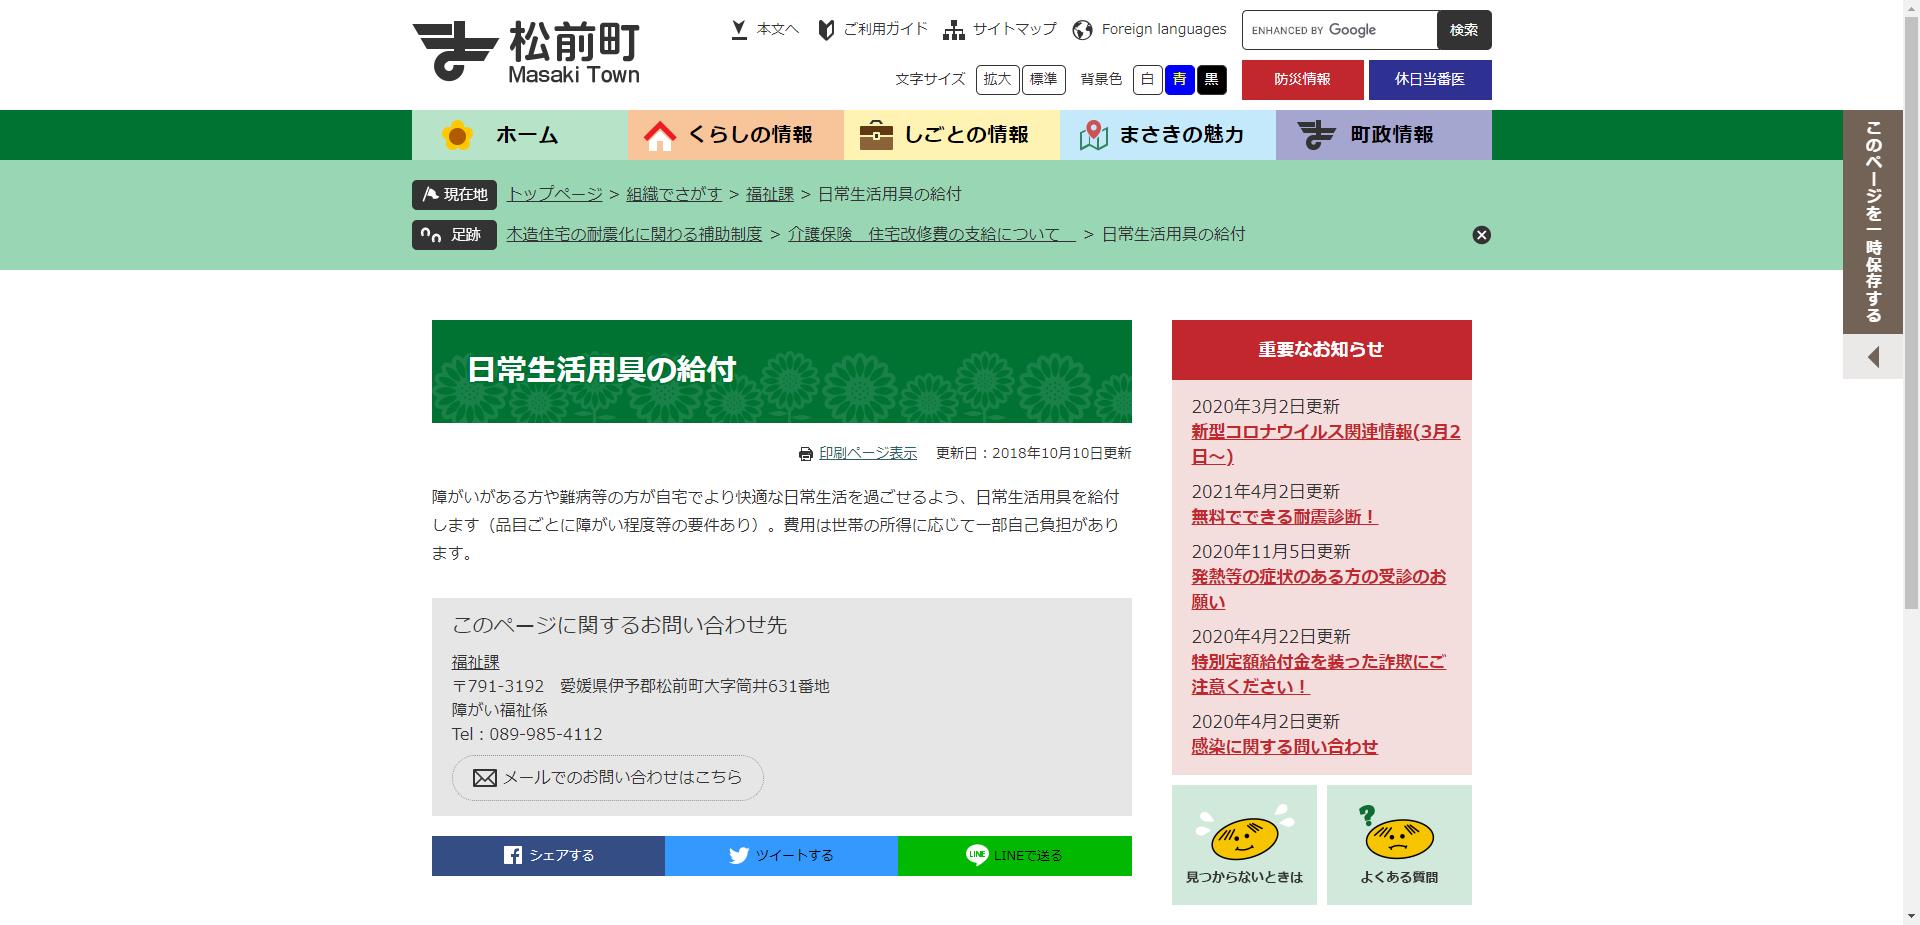Open the 町政情報 section tab
The height and width of the screenshot is (925, 1920).
point(1383,134)
